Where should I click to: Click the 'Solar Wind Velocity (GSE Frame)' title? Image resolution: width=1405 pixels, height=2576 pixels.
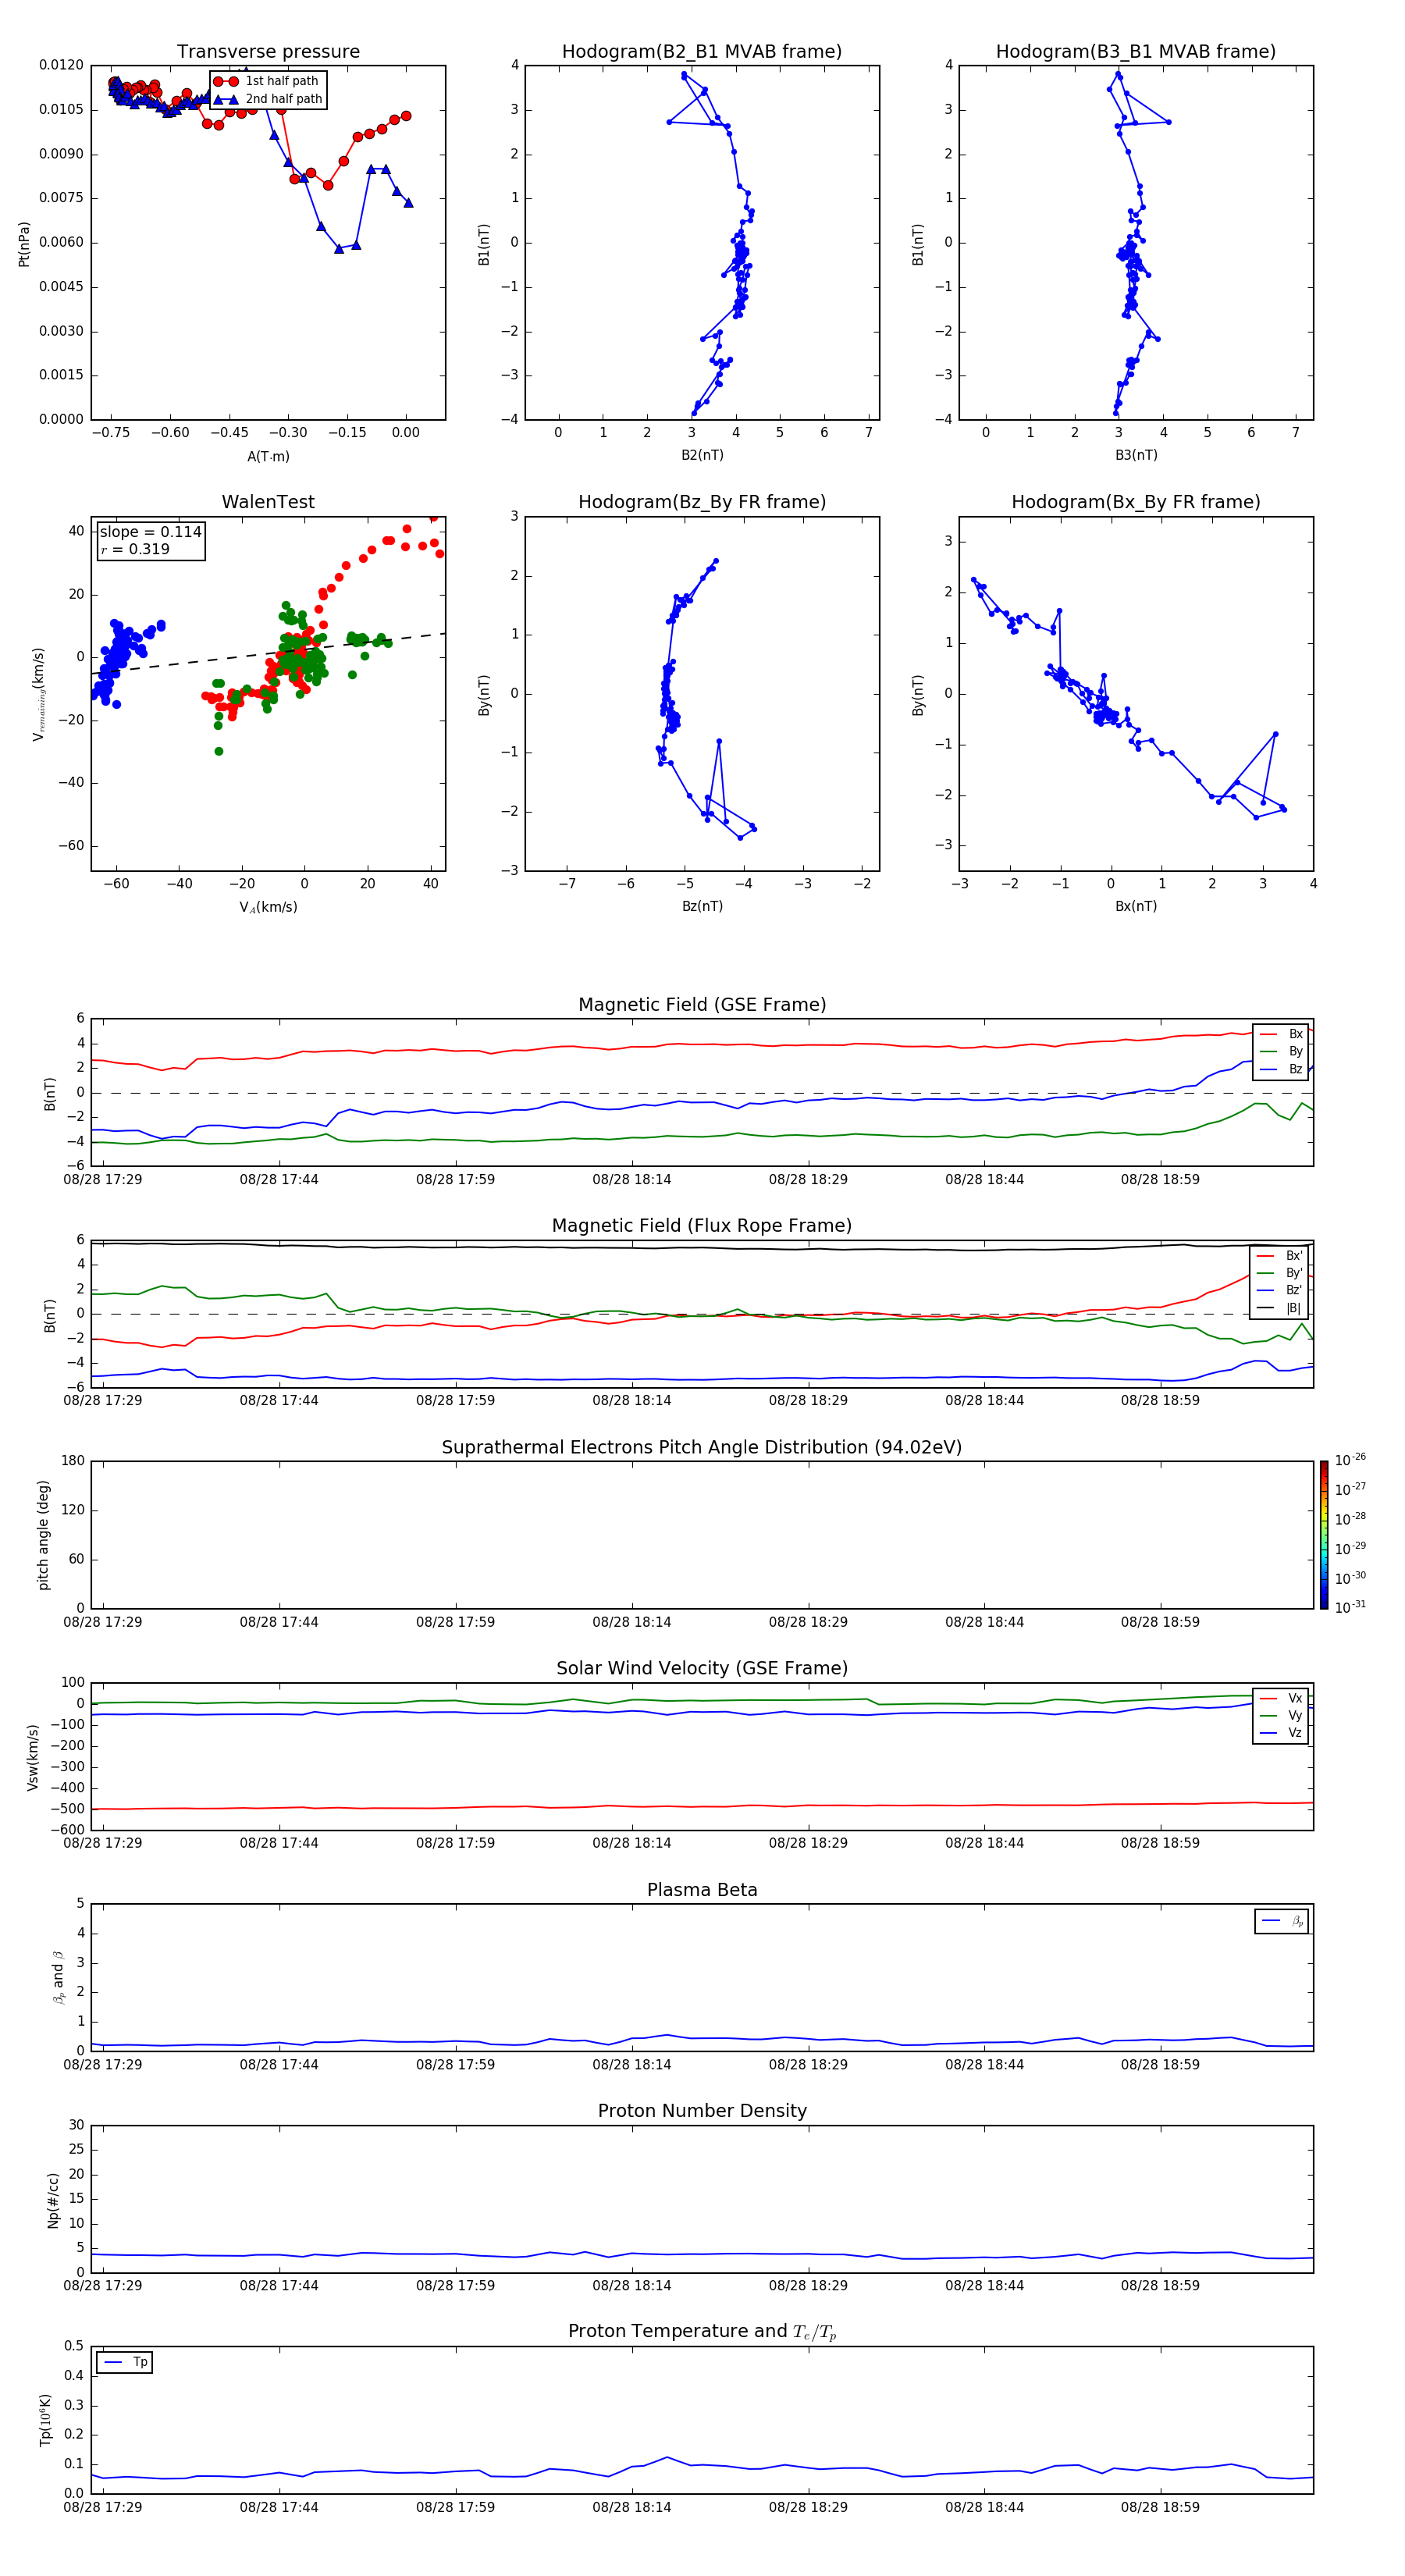tap(702, 1668)
